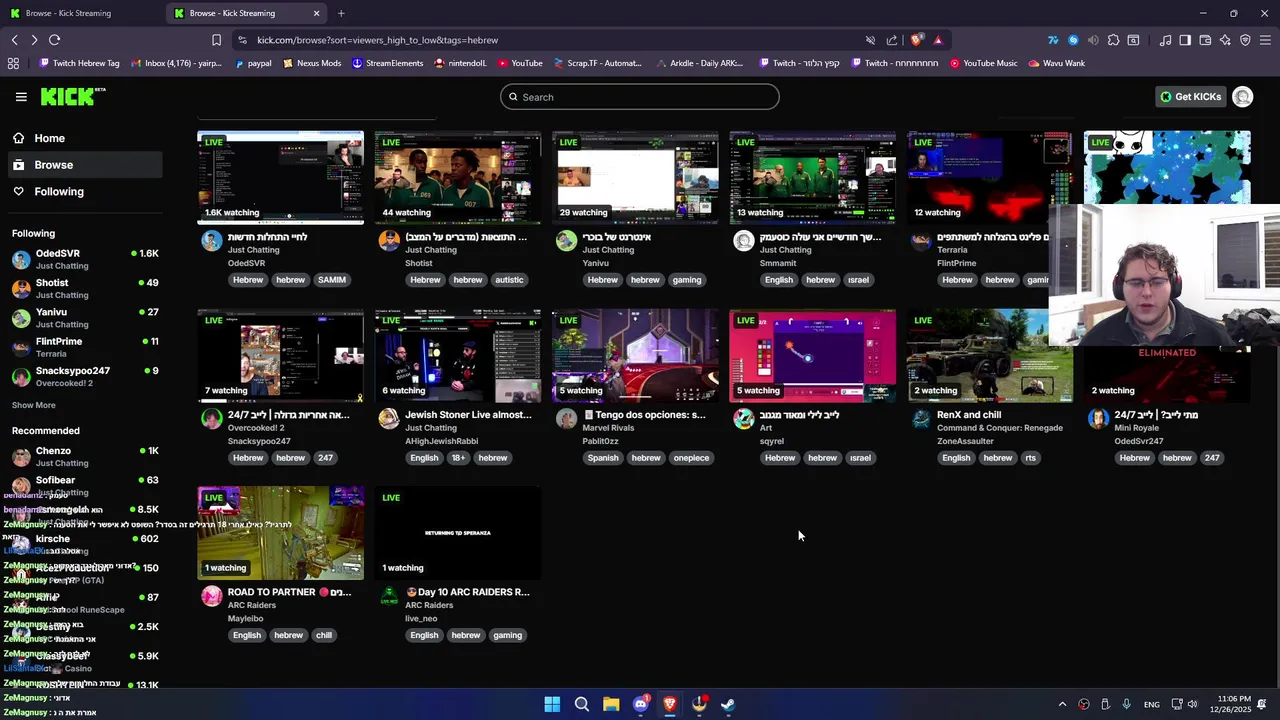Open sqyrel's channel avatar in the grid
The image size is (1280, 720).
click(743, 418)
